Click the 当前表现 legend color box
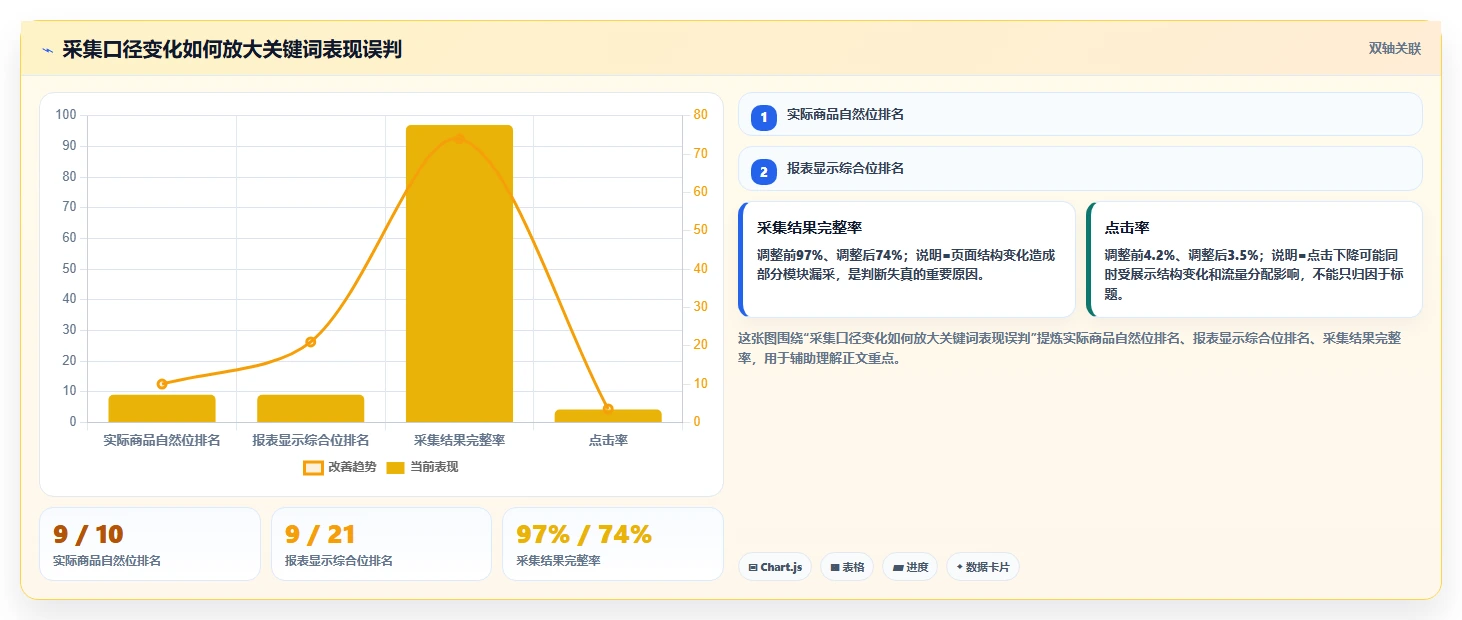 coord(396,467)
